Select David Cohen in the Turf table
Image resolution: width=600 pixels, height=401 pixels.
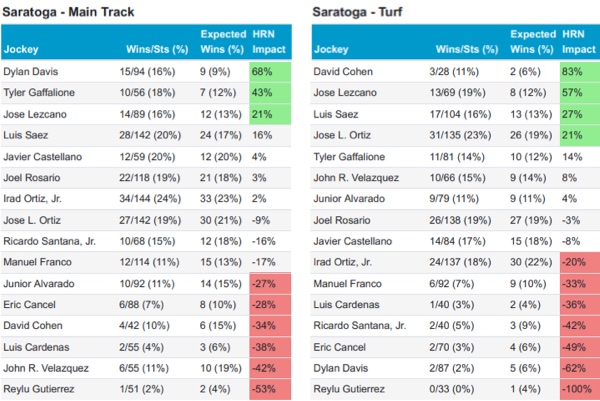click(x=341, y=71)
